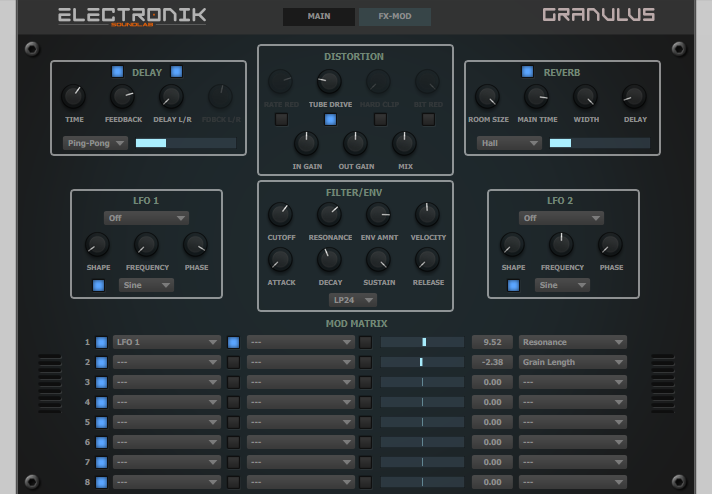The image size is (712, 494).
Task: Toggle the LFO 1 blue button beside Sine
Action: click(99, 285)
